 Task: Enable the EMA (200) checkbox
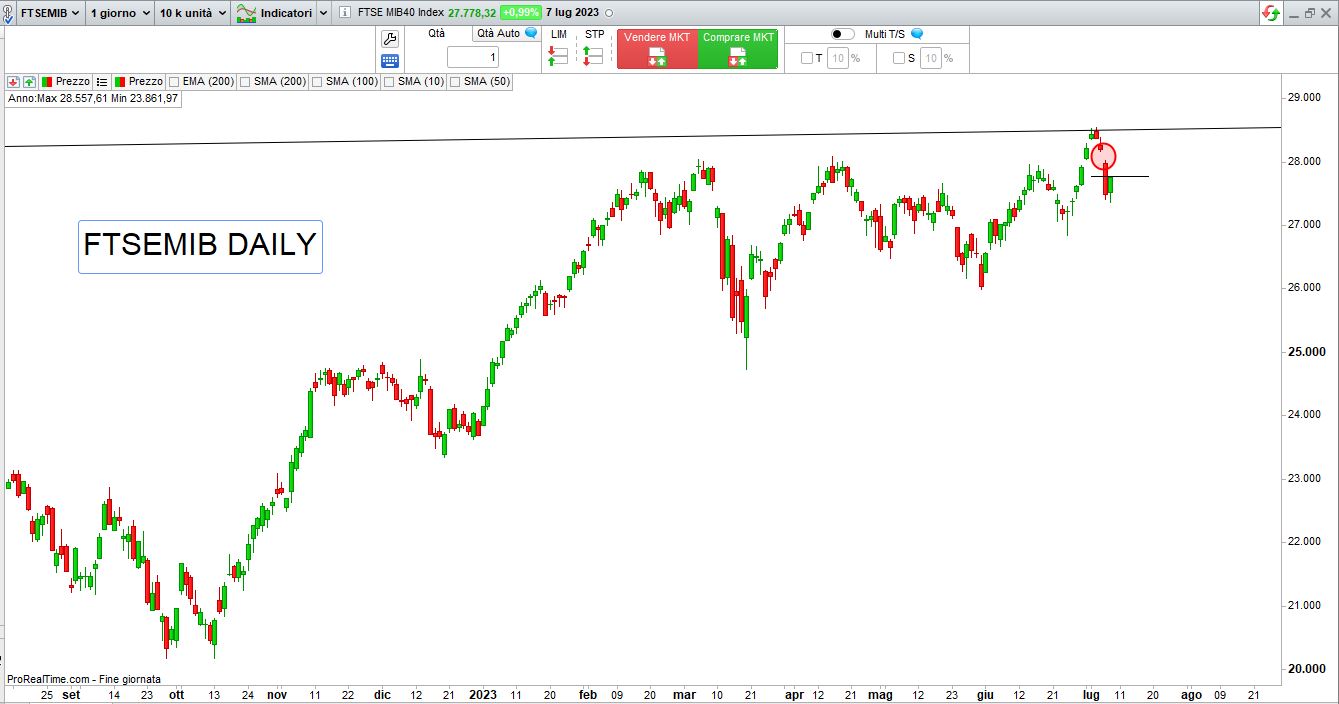coord(175,81)
